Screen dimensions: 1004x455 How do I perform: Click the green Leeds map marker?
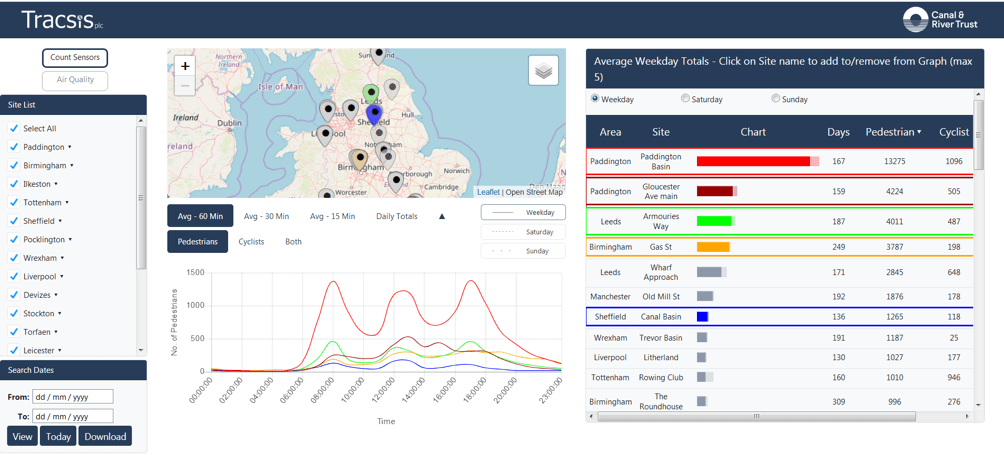coord(371,95)
